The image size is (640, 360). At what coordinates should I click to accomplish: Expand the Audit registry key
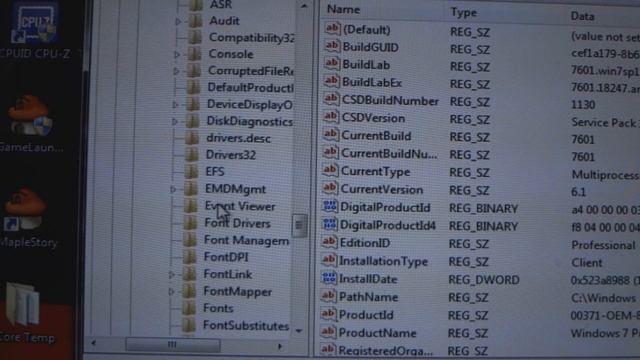(178, 21)
